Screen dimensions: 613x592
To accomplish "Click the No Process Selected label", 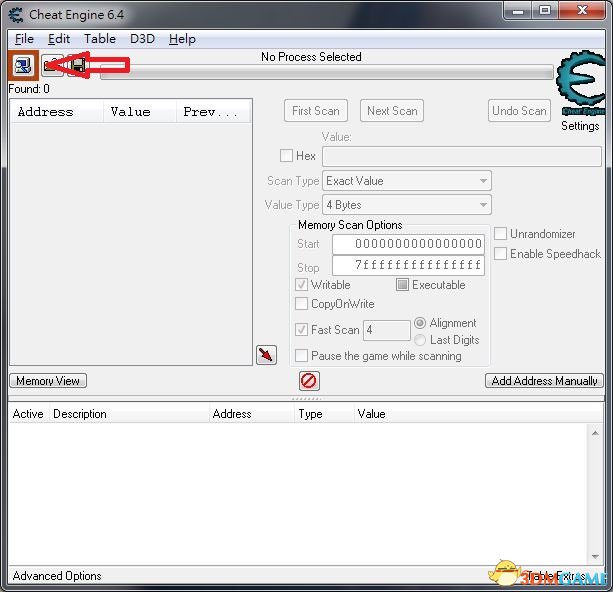I will [x=311, y=57].
